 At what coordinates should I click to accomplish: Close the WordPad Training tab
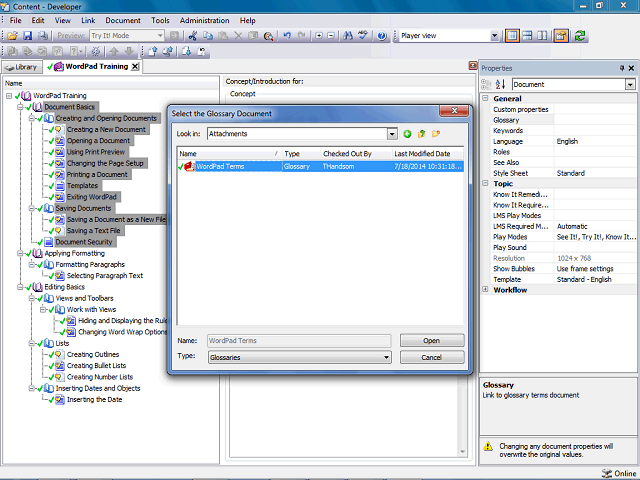tap(135, 67)
